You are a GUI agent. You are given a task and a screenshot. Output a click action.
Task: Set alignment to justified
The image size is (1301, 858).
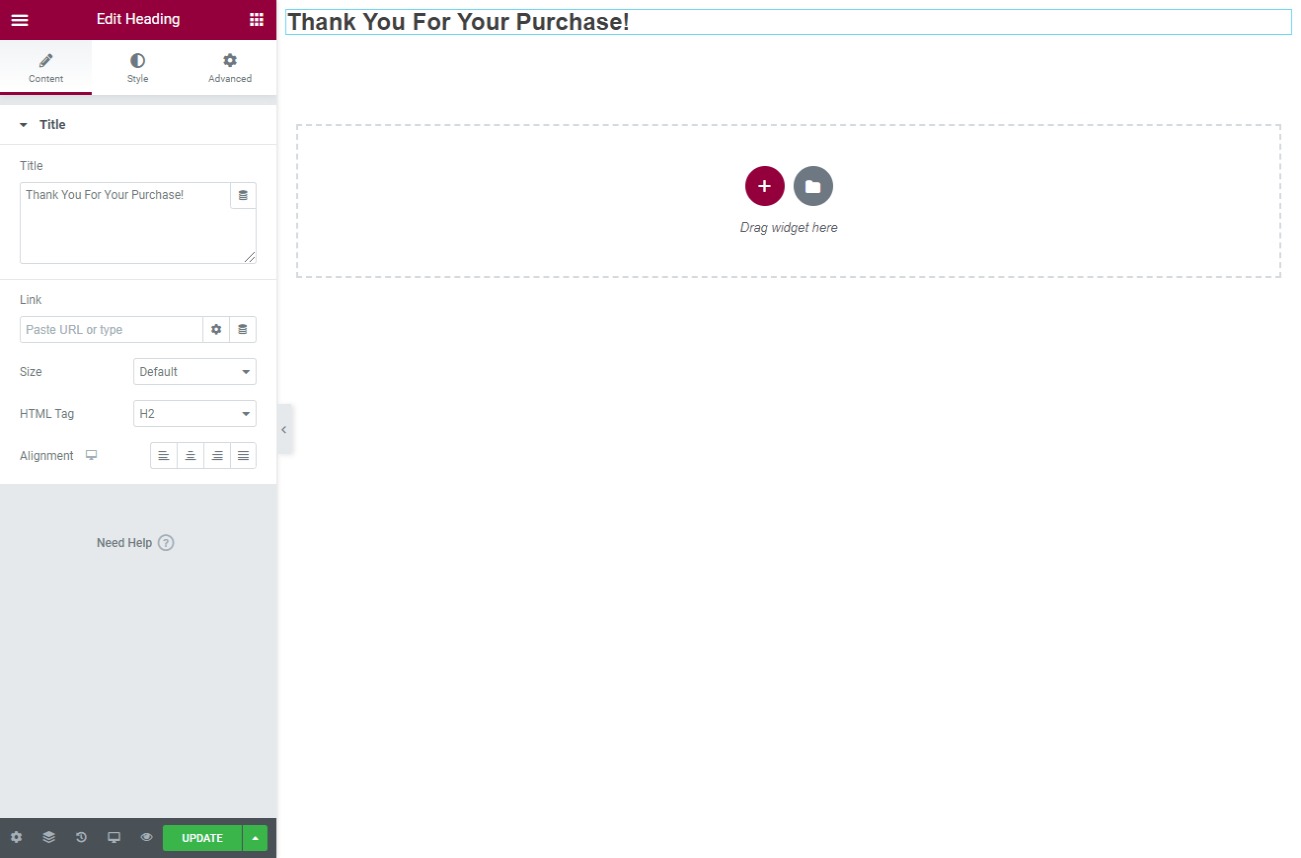(243, 456)
